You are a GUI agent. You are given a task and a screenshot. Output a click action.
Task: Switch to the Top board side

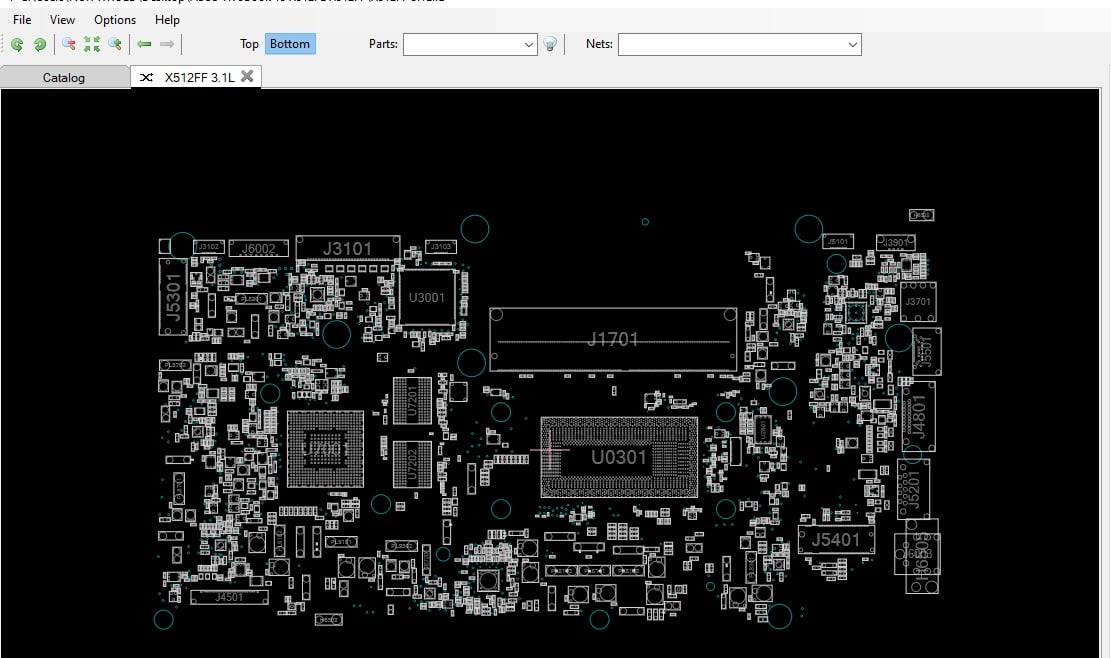click(x=249, y=44)
